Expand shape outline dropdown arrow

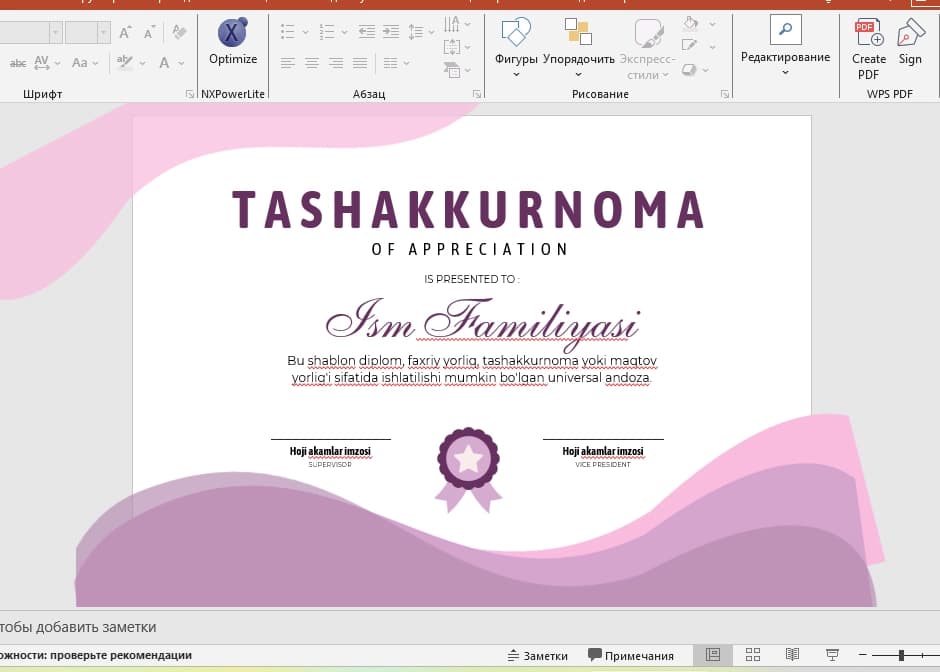(x=712, y=47)
